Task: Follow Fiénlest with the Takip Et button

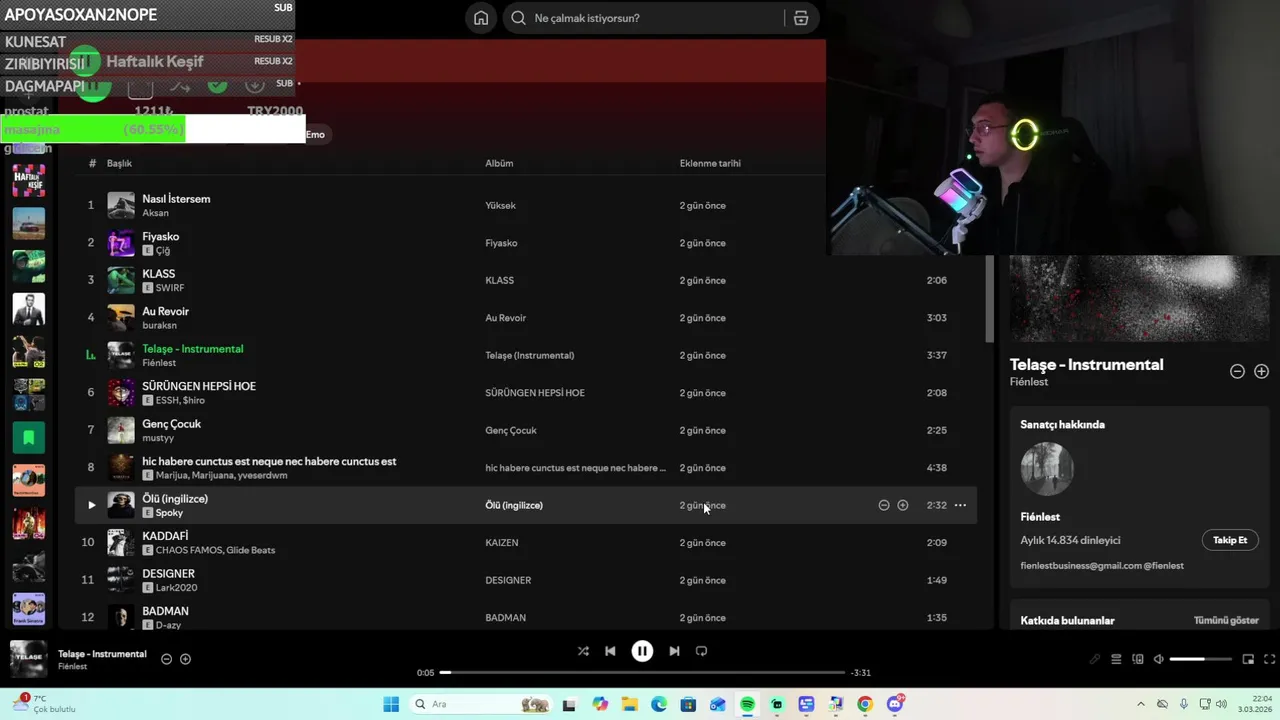Action: click(x=1230, y=540)
